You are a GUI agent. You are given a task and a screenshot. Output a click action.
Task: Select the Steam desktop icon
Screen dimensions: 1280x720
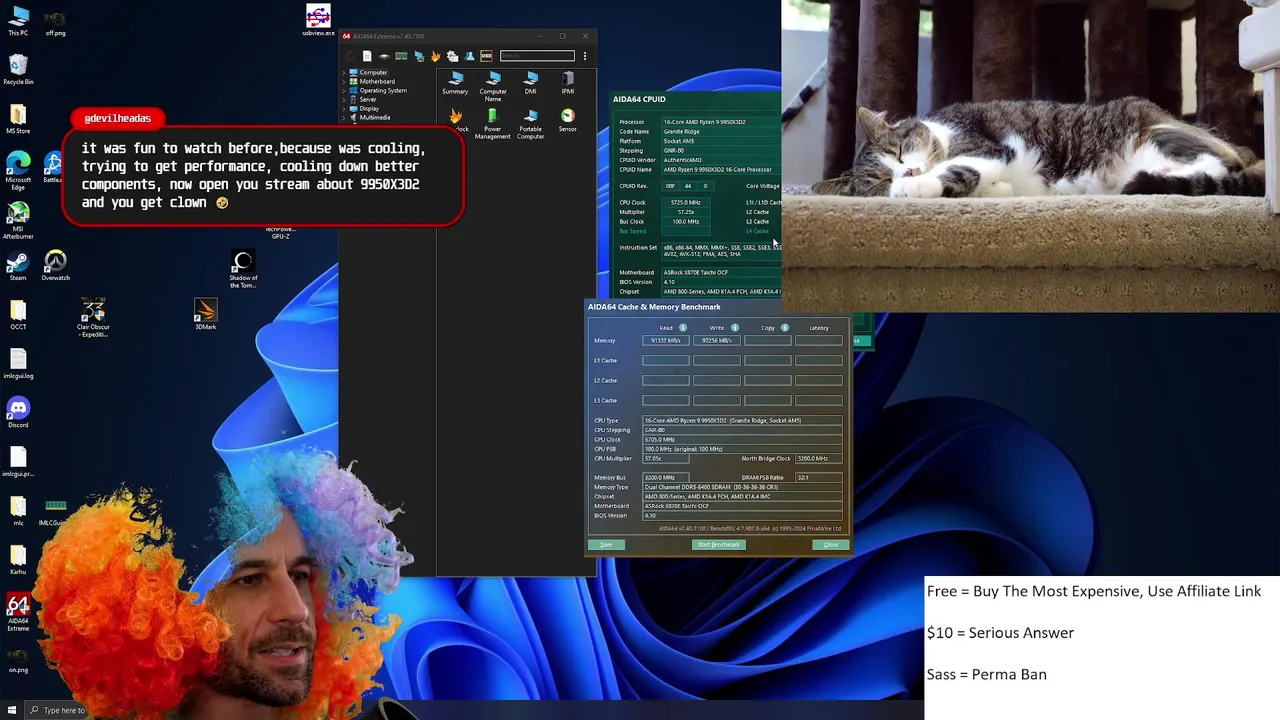click(x=18, y=266)
